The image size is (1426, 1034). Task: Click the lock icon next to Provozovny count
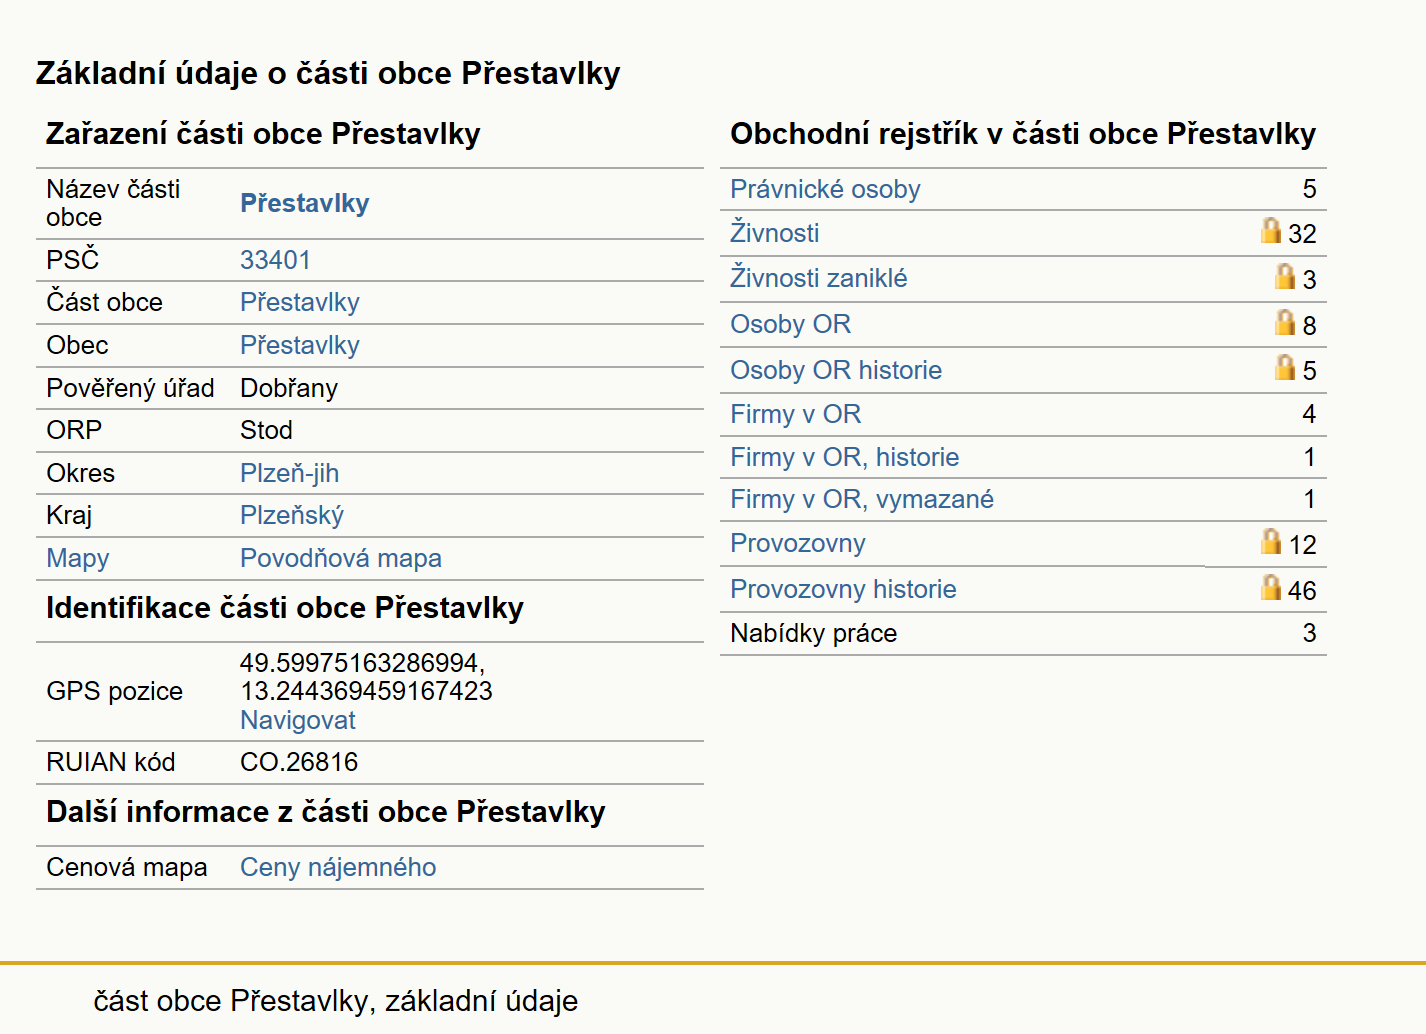pos(1270,541)
